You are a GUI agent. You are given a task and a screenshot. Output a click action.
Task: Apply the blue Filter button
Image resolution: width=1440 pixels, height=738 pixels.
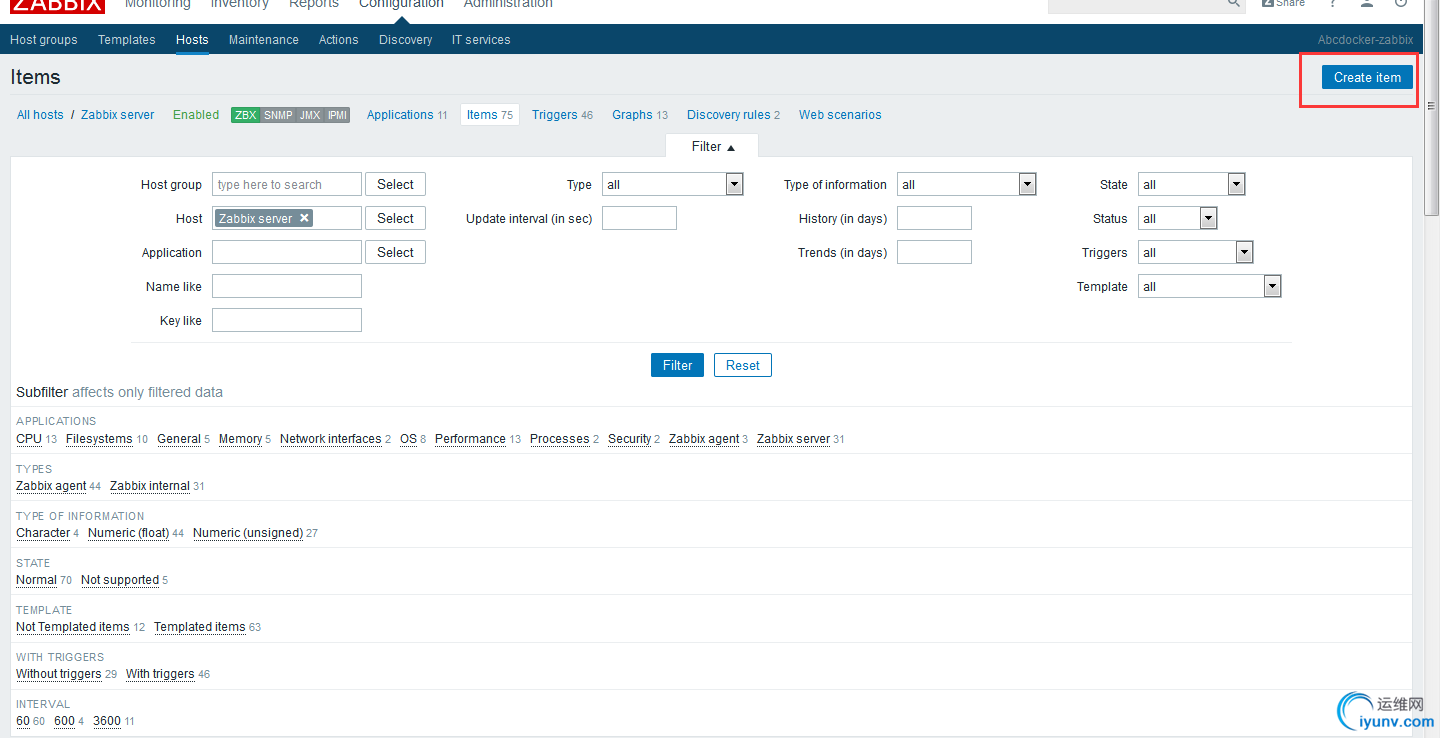pyautogui.click(x=677, y=365)
